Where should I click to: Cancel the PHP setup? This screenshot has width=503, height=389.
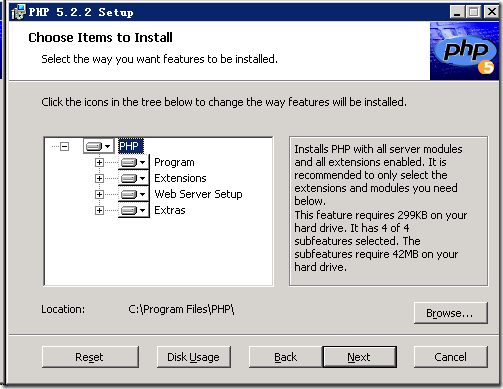click(451, 357)
